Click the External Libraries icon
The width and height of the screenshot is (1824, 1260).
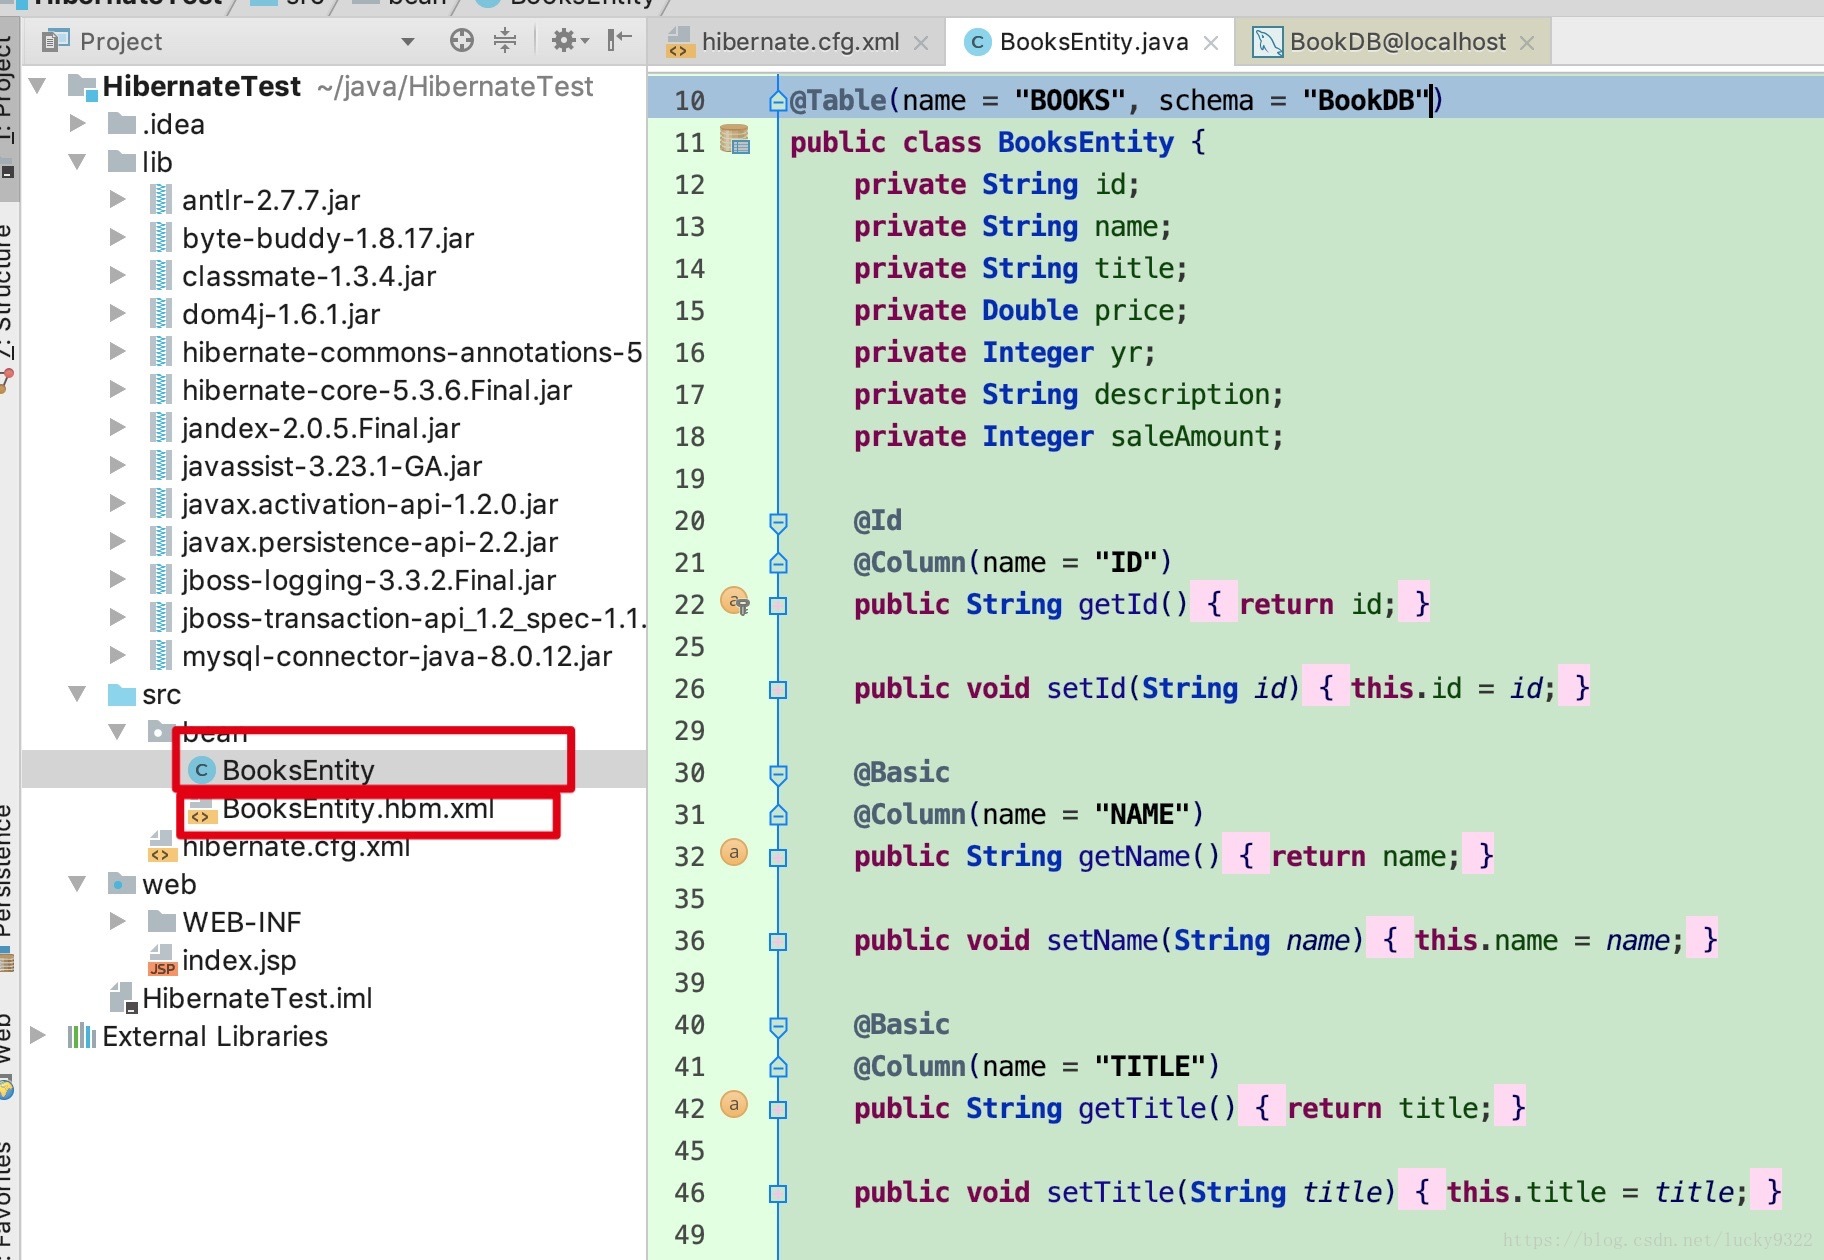tap(81, 1036)
